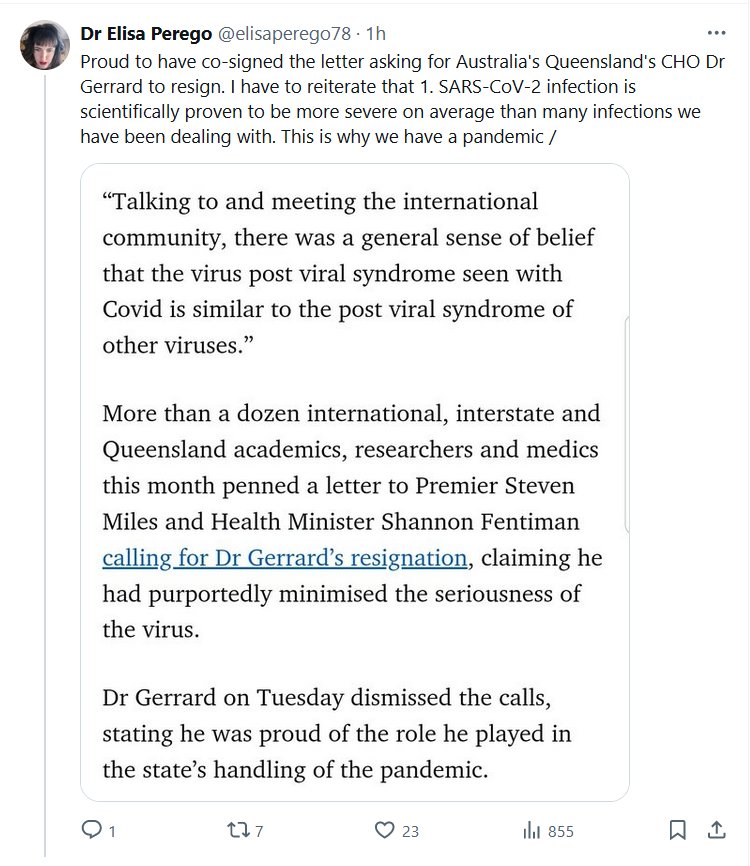Bookmark this tweet
This screenshot has height=866, width=750.
(x=677, y=830)
